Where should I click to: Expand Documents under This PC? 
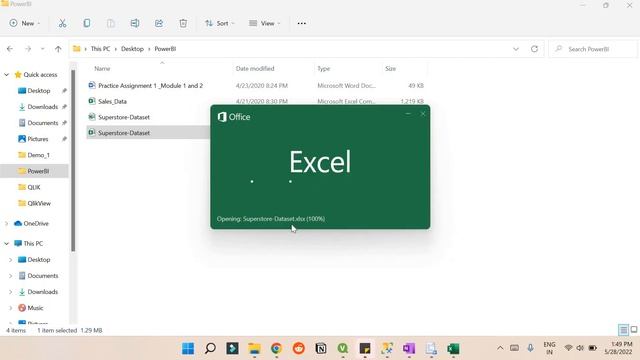coord(11,276)
